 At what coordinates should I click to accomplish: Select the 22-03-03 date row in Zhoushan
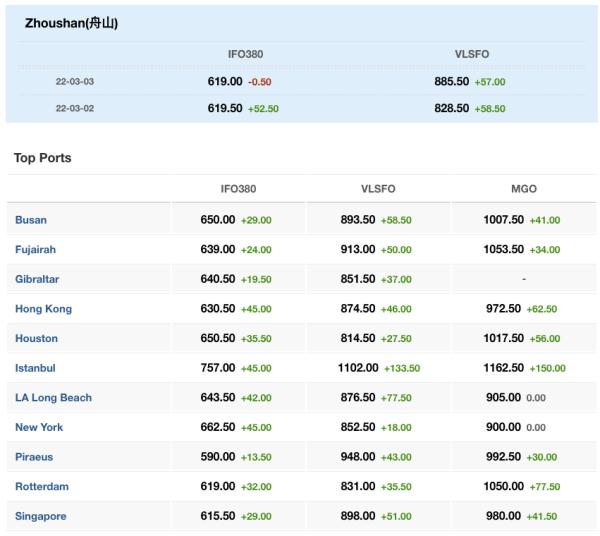(x=75, y=82)
